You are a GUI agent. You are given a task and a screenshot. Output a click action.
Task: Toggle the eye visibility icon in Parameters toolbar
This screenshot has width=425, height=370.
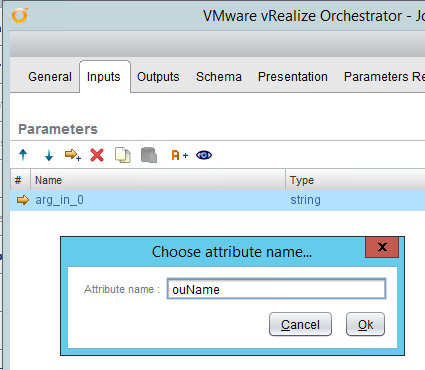[204, 155]
